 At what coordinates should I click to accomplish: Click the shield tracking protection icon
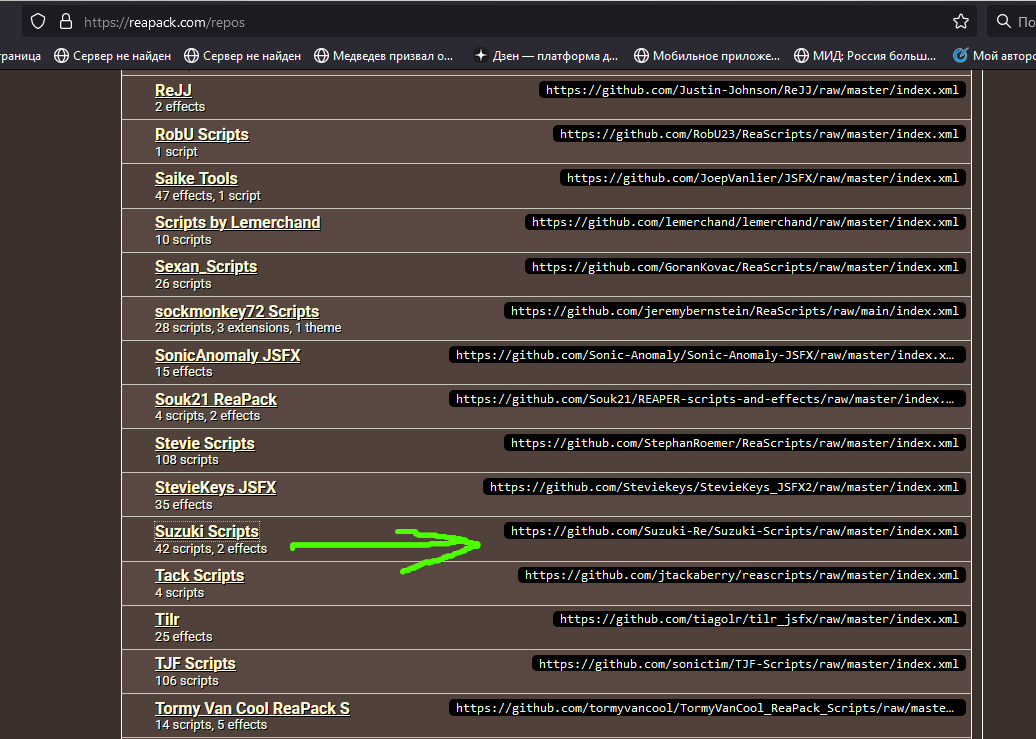click(38, 22)
